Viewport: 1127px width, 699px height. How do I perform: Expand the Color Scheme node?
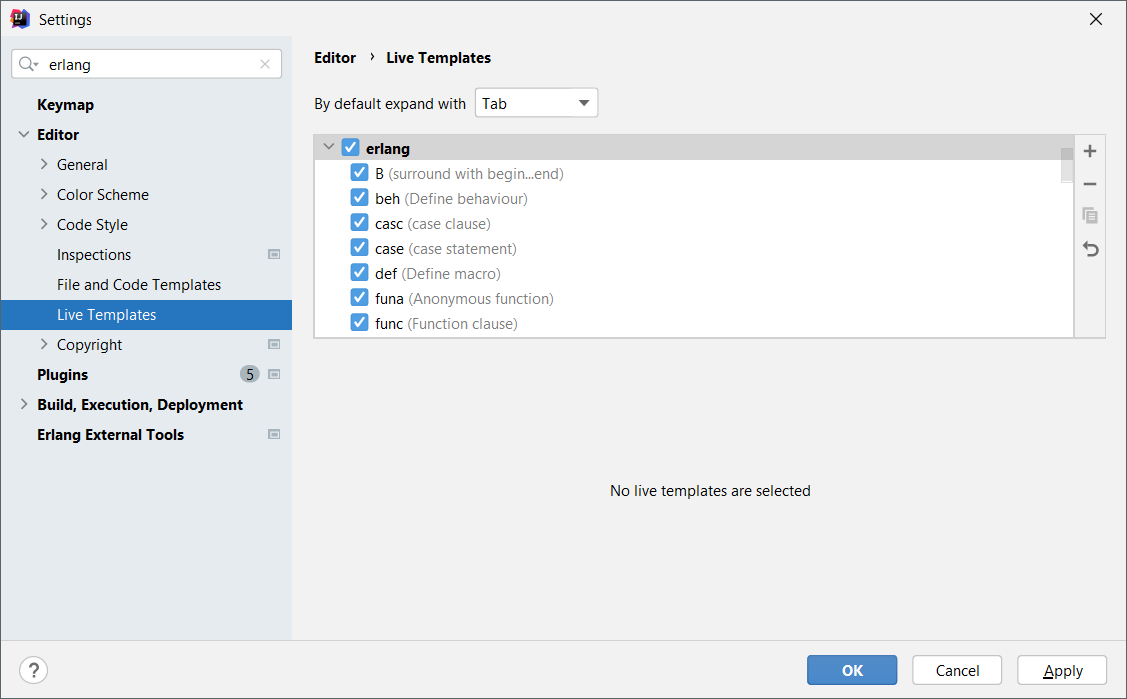coord(44,194)
